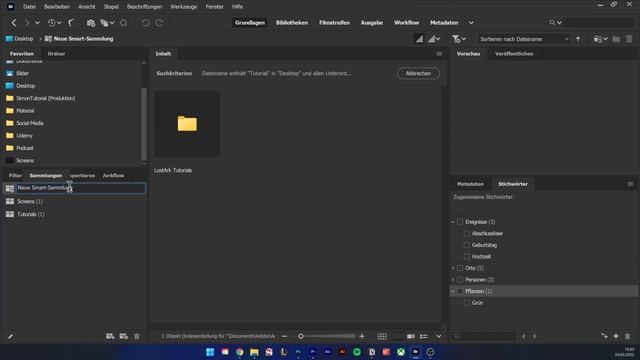The image size is (640, 360).
Task: Toggle the Orte keyword checkbox
Action: point(460,268)
